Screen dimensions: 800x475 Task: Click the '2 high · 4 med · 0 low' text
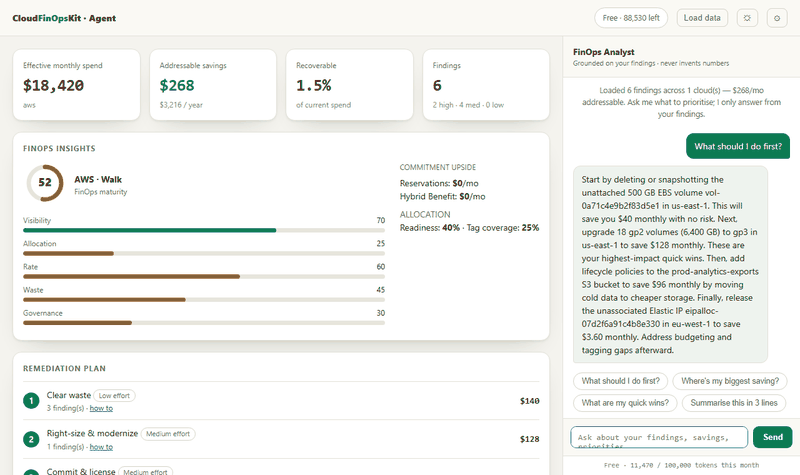pyautogui.click(x=468, y=105)
